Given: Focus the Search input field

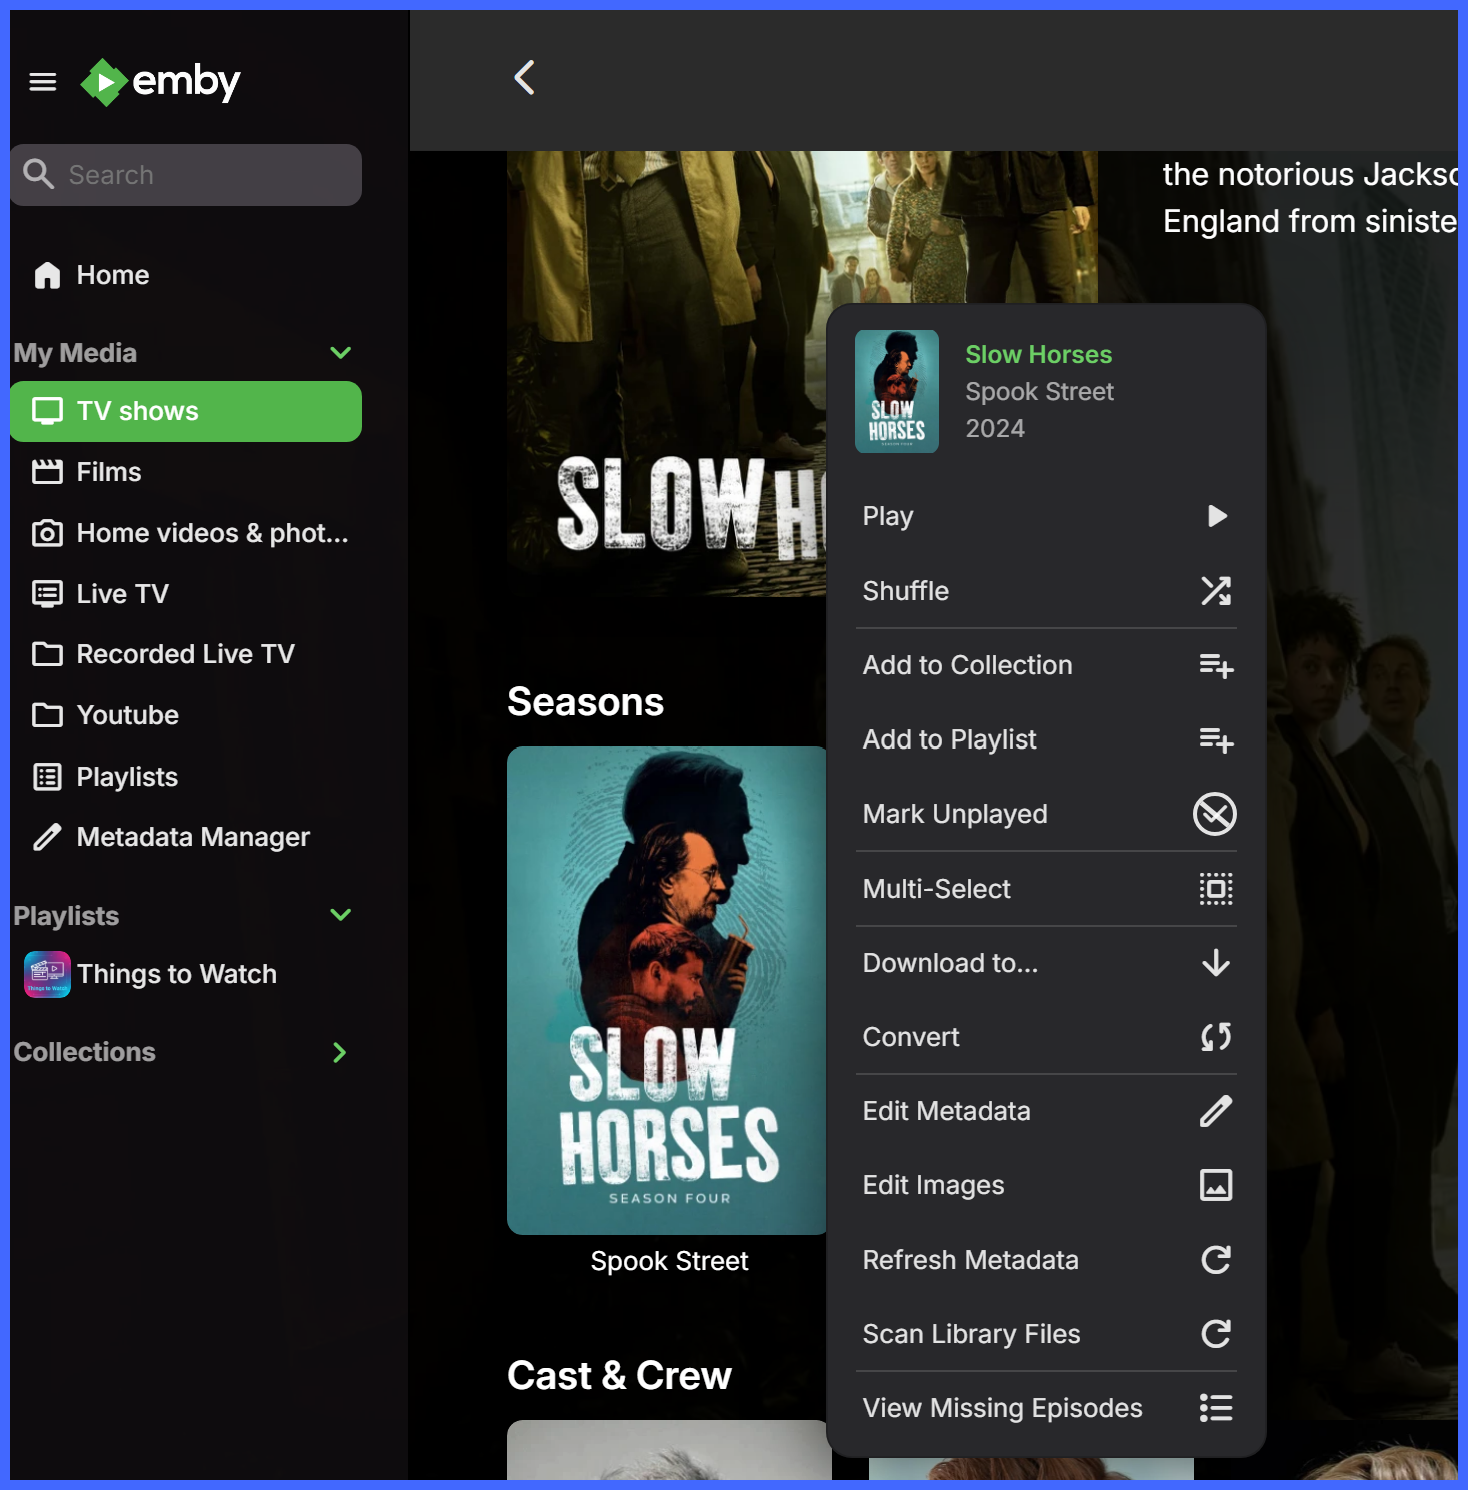Looking at the screenshot, I should pyautogui.click(x=186, y=175).
